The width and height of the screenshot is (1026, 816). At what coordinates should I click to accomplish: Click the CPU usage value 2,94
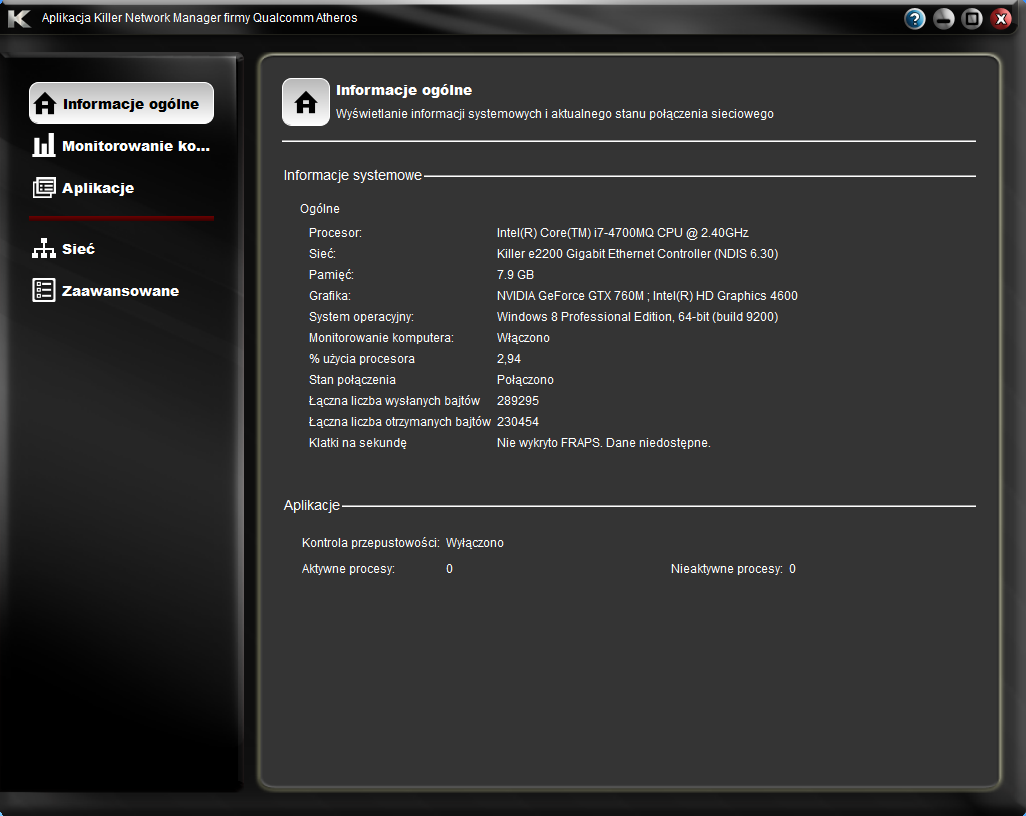pyautogui.click(x=508, y=359)
